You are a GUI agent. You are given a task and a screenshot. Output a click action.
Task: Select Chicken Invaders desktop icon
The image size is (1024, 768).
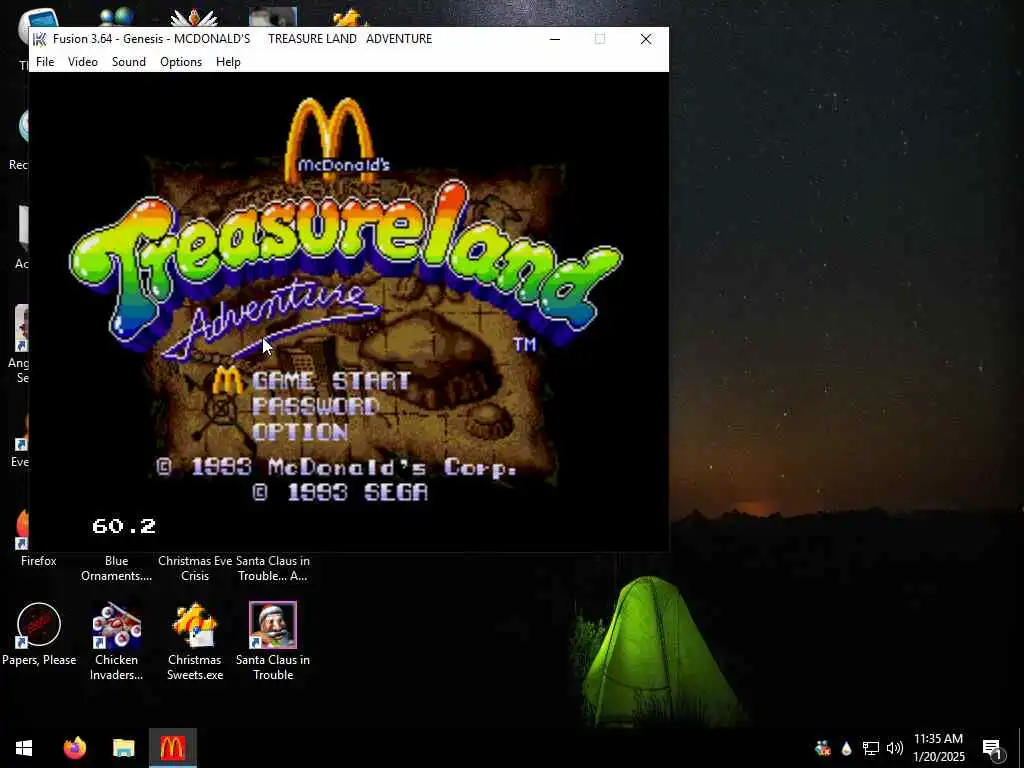click(x=116, y=641)
